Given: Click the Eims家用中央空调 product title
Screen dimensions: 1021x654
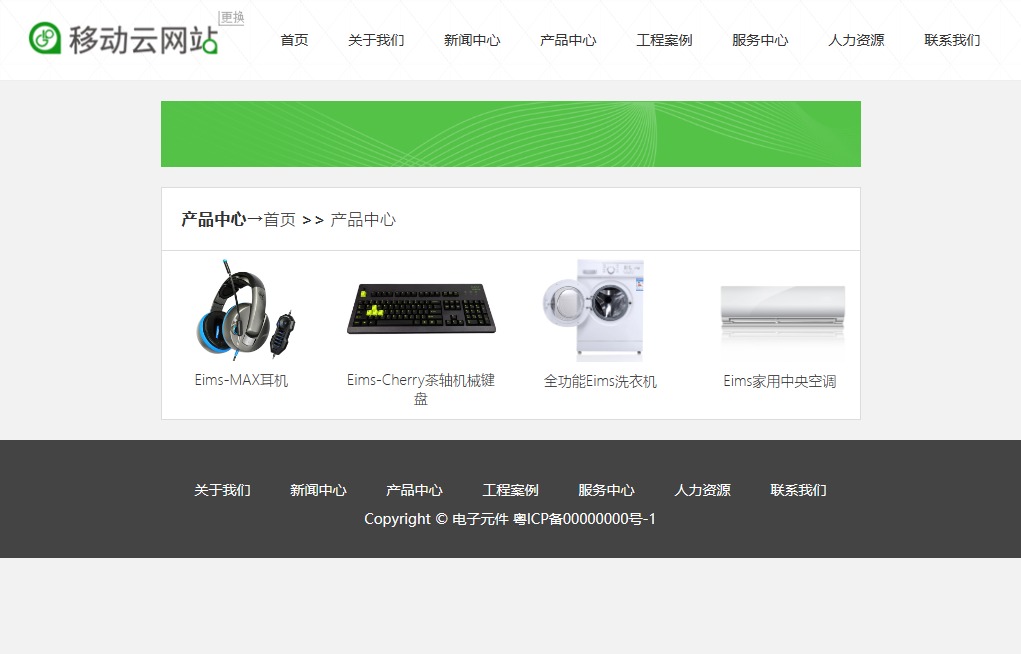Looking at the screenshot, I should [x=780, y=382].
